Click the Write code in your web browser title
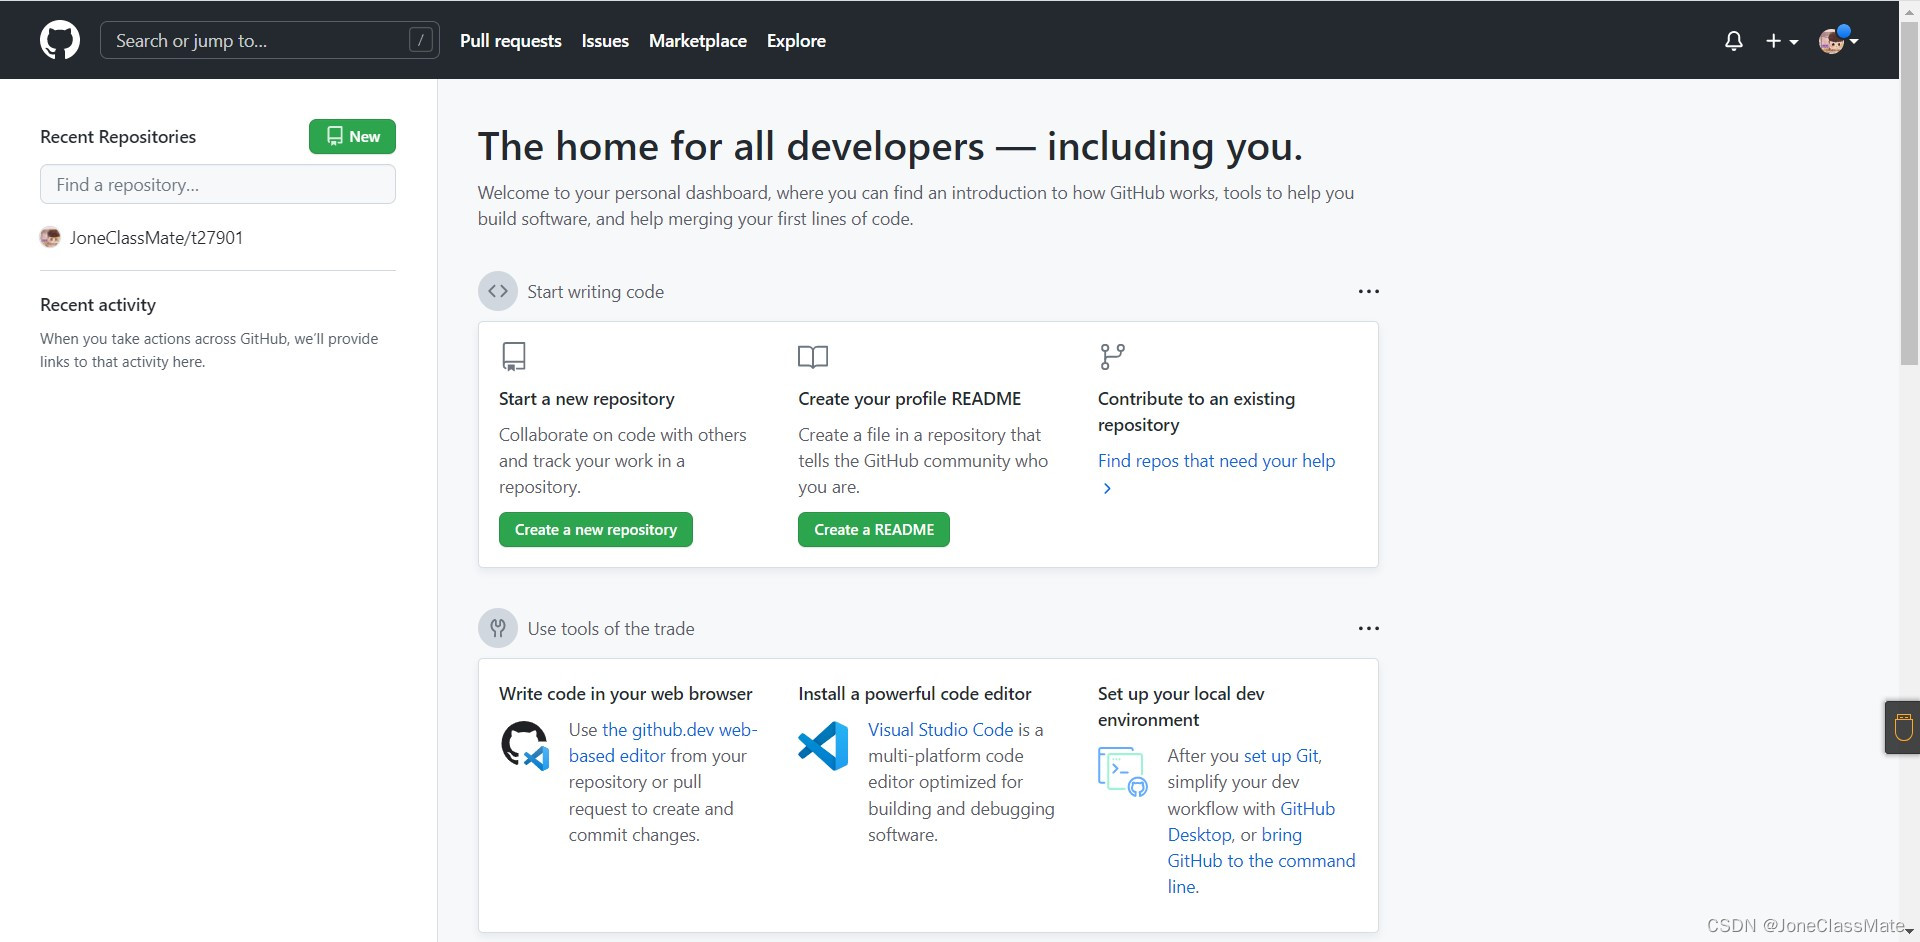The height and width of the screenshot is (942, 1920). point(626,694)
